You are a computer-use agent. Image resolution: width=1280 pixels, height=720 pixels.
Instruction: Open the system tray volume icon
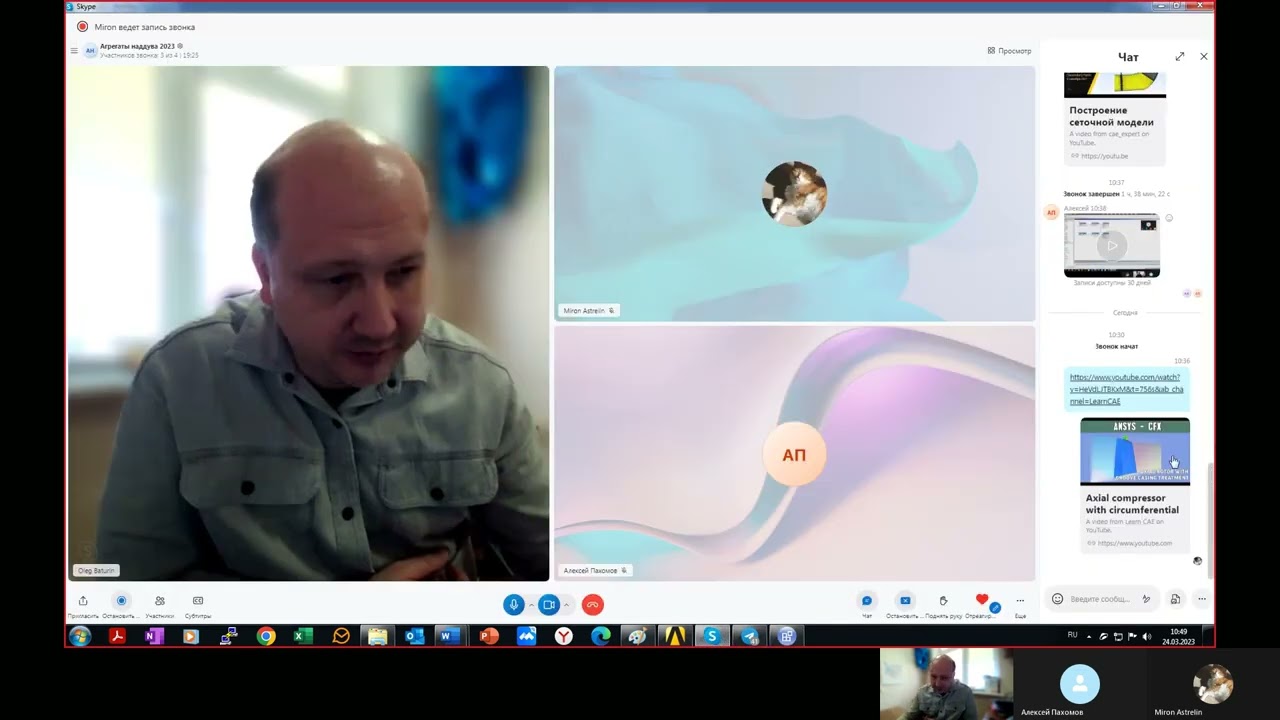(x=1147, y=636)
